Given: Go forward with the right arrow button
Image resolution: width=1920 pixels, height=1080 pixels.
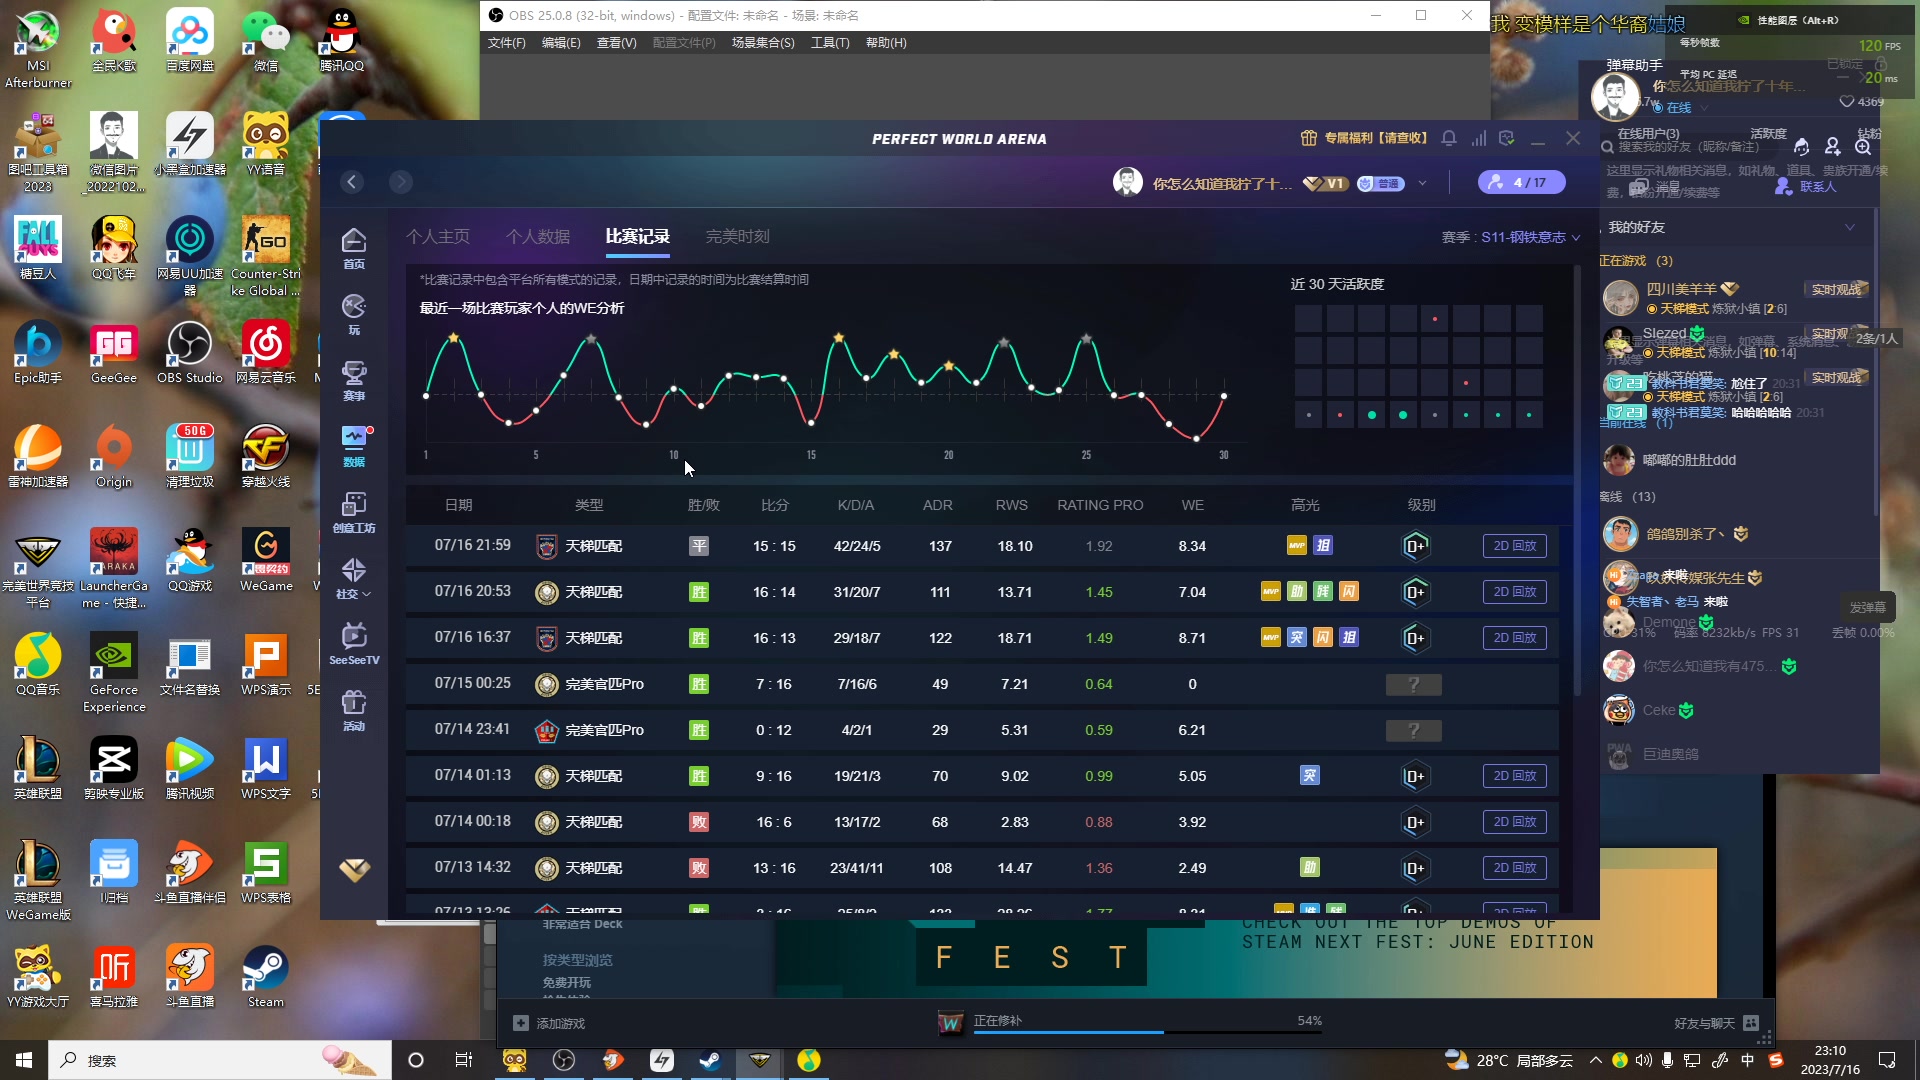Looking at the screenshot, I should point(401,182).
